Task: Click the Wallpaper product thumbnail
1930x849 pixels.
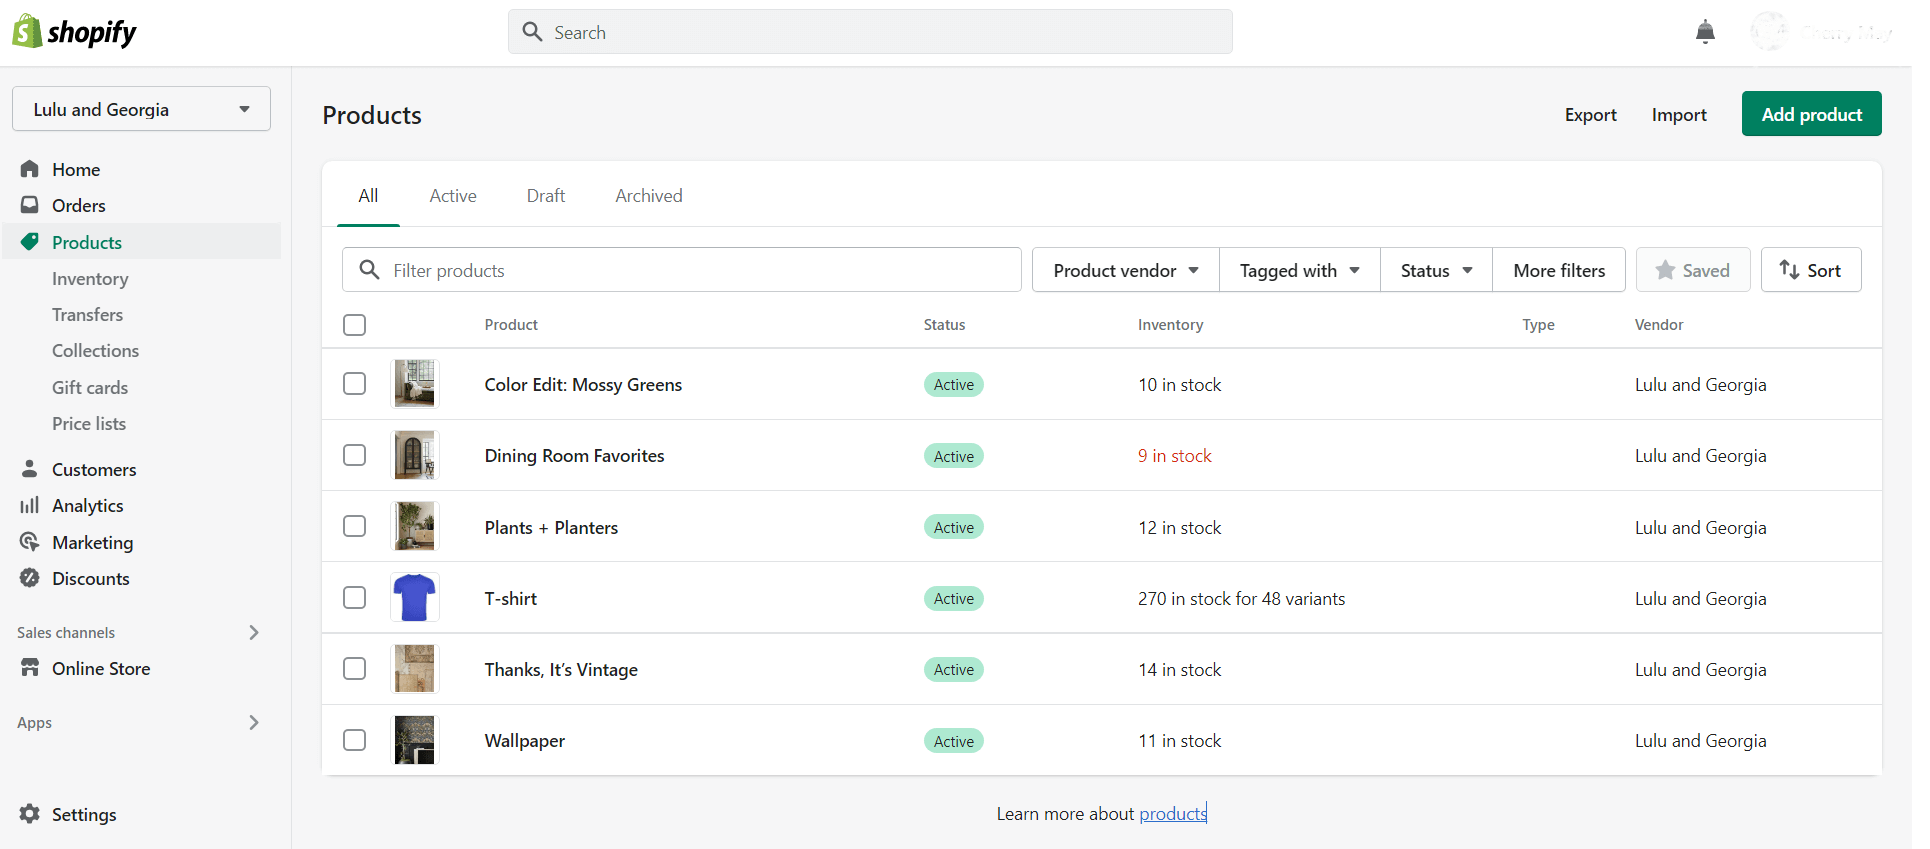Action: (415, 740)
